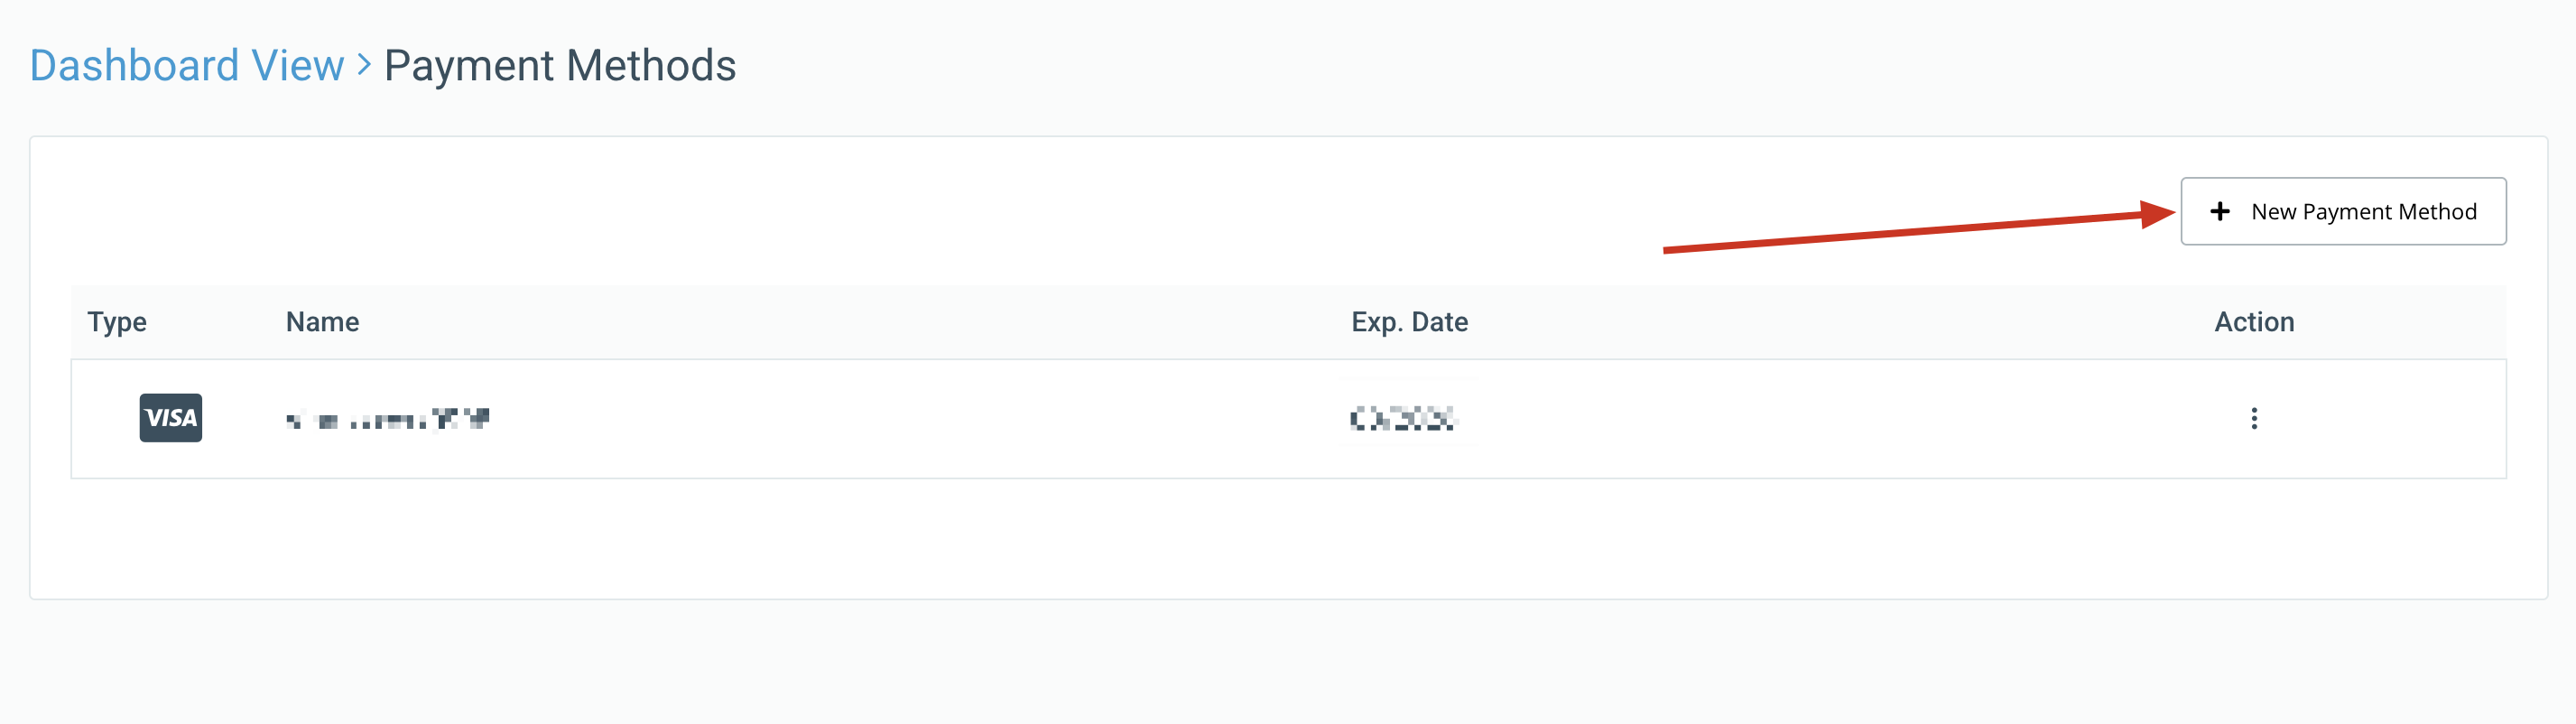The image size is (2576, 724).
Task: Click the Payment Methods breadcrumb title
Action: pyautogui.click(x=560, y=66)
